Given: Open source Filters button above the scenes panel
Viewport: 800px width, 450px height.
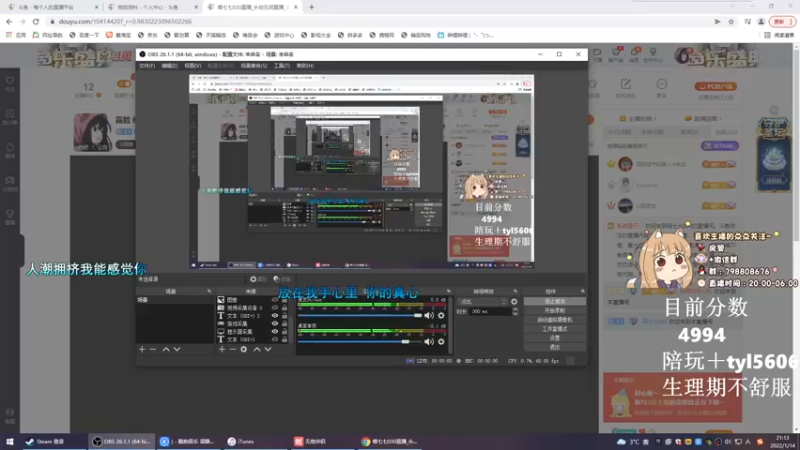Looking at the screenshot, I should click(282, 279).
